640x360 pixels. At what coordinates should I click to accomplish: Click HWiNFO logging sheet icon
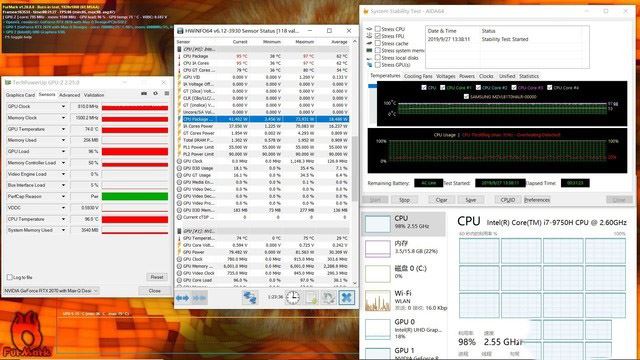311,298
